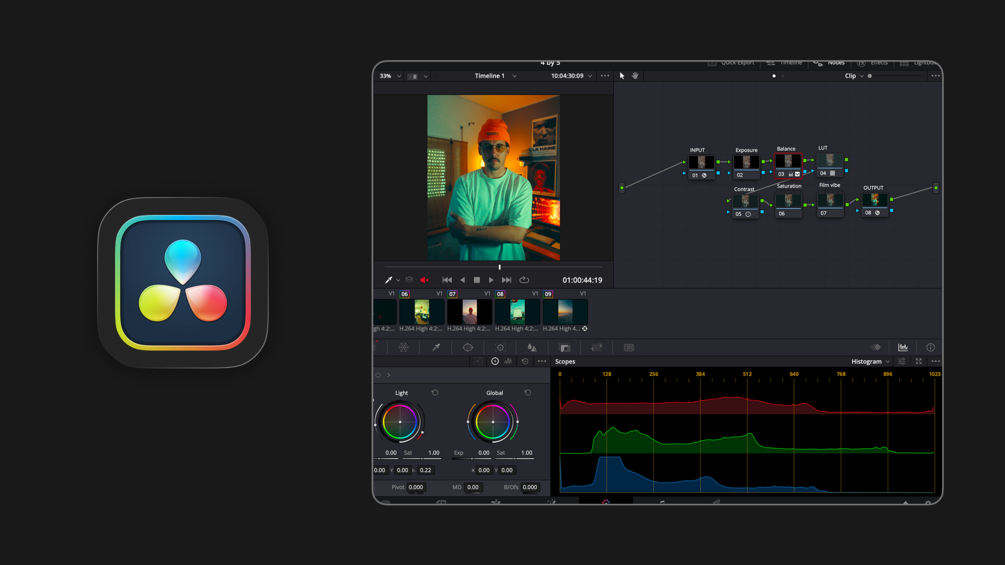The image size is (1005, 565).
Task: Select the INPUT node 01
Action: pyautogui.click(x=701, y=166)
